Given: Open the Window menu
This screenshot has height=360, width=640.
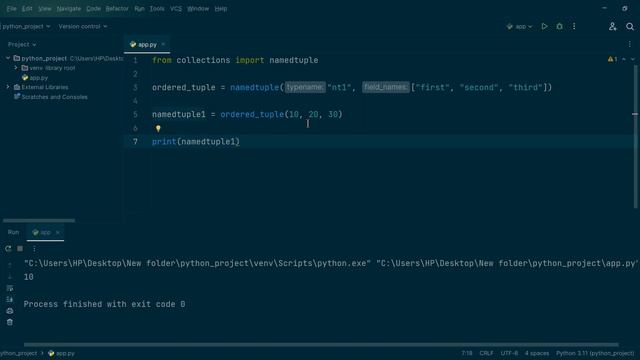Looking at the screenshot, I should 198,8.
